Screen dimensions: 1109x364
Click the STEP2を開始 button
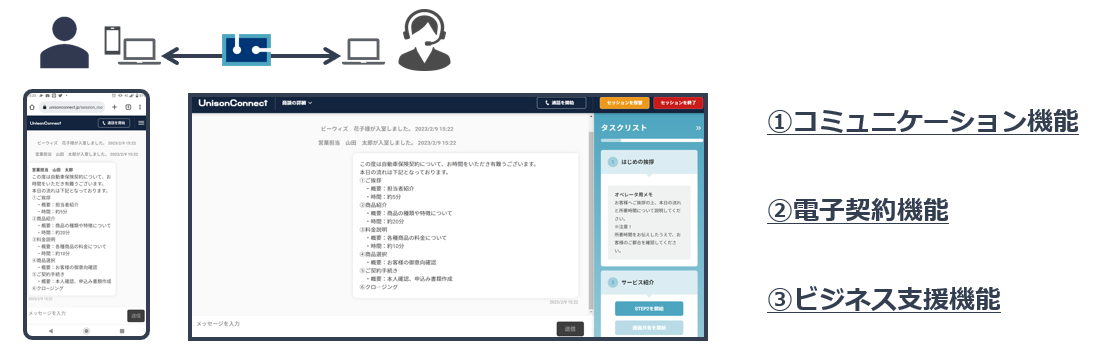tap(649, 309)
